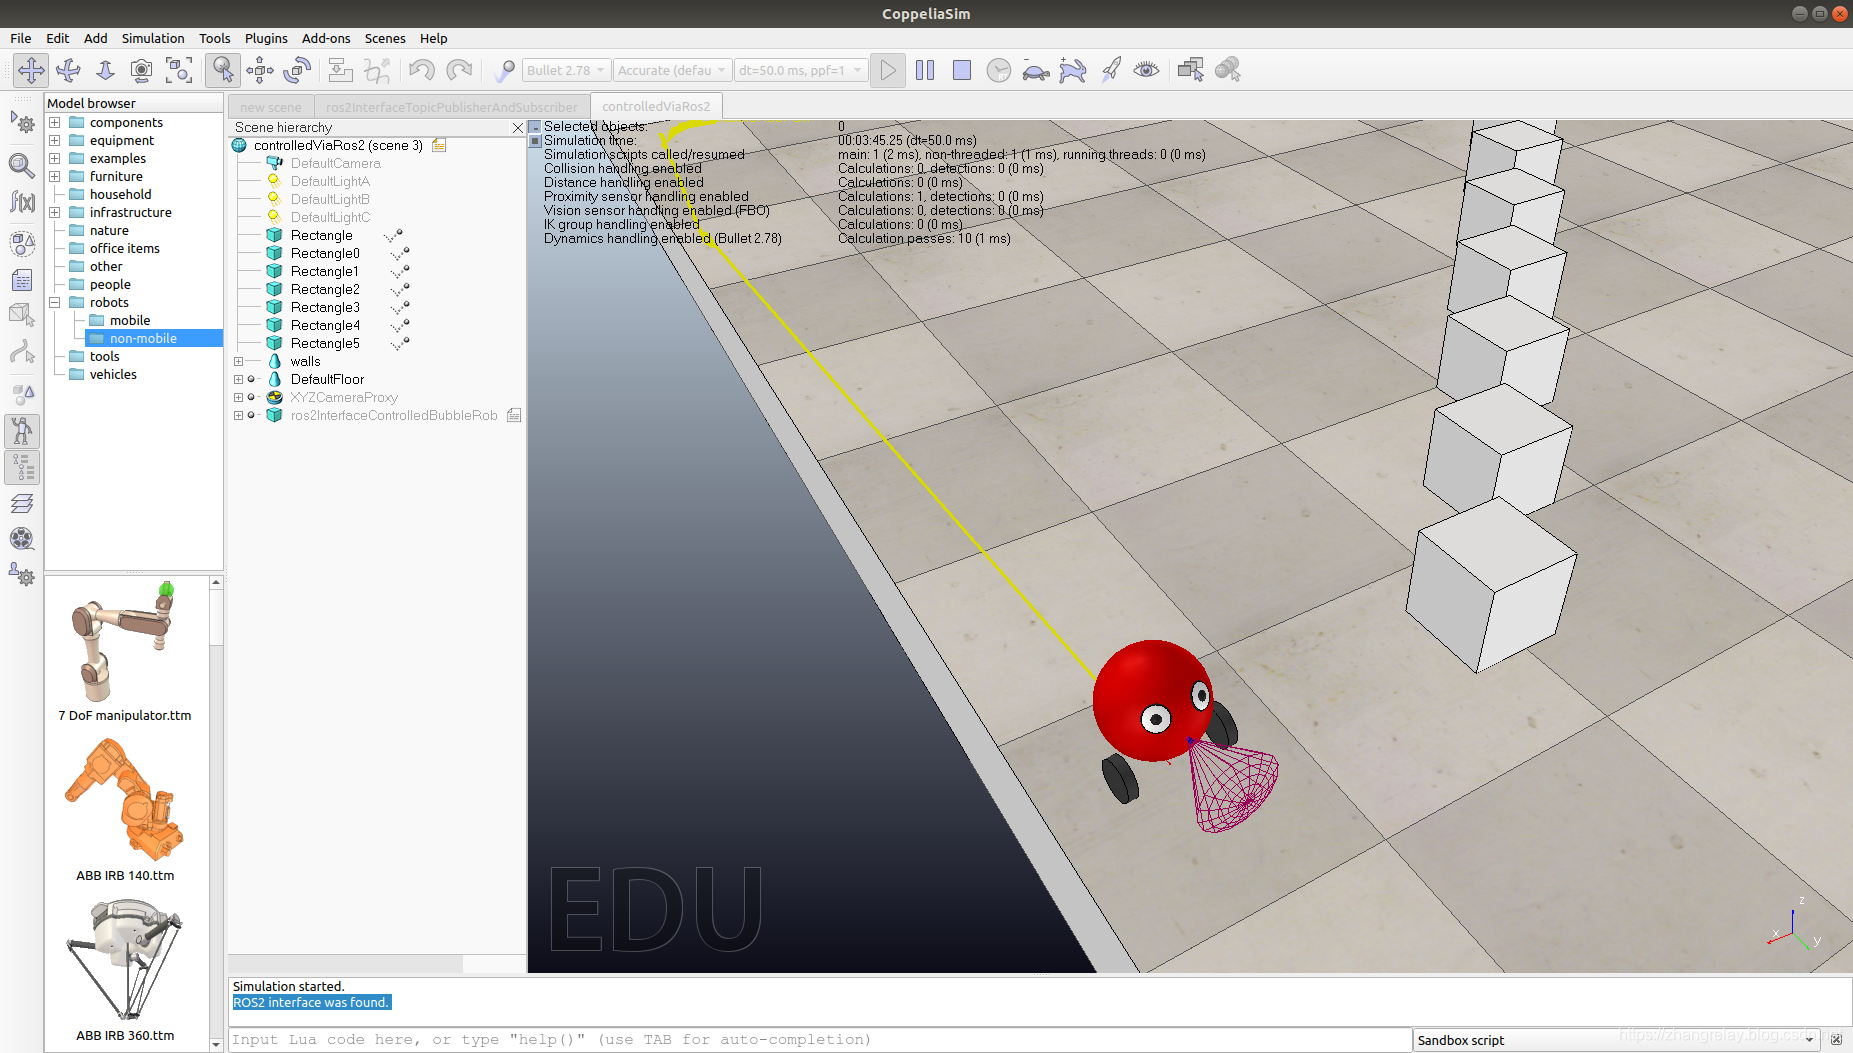Pause the running simulation
This screenshot has height=1053, width=1853.
click(925, 70)
